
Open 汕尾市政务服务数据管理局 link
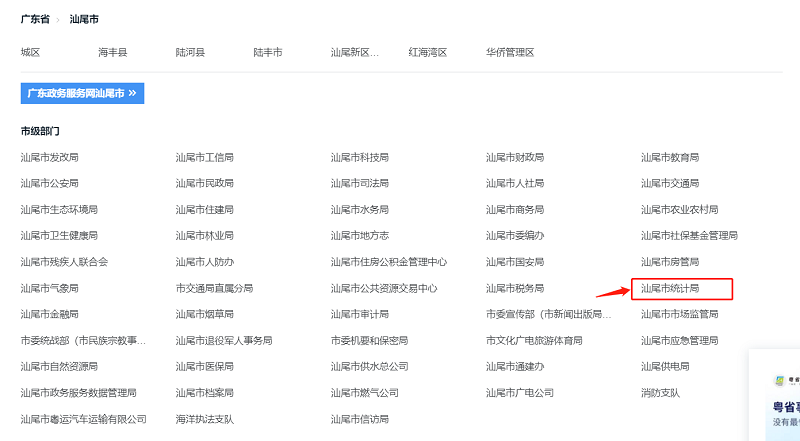[79, 393]
